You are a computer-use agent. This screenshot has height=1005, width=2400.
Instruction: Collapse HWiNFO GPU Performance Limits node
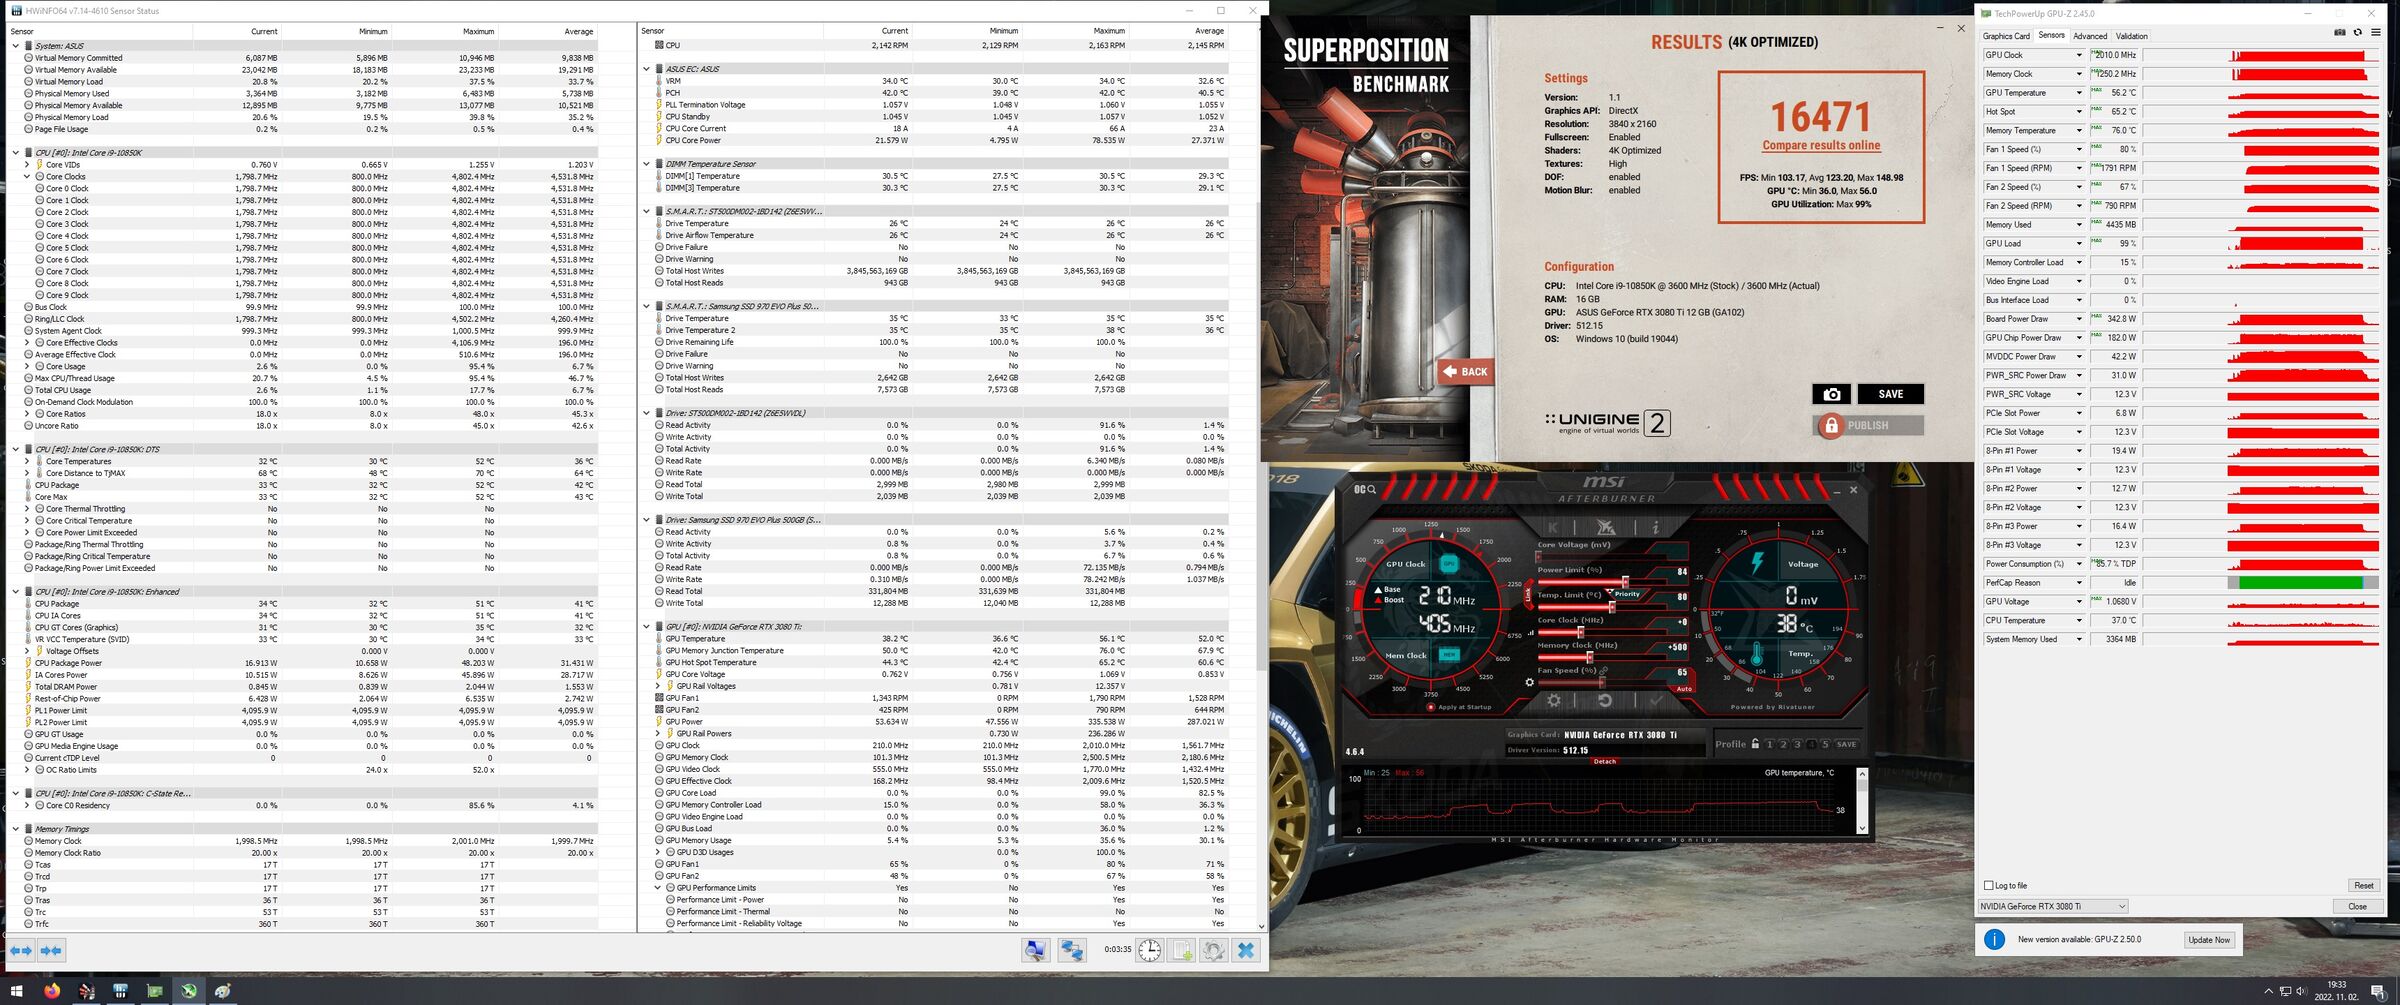click(658, 888)
